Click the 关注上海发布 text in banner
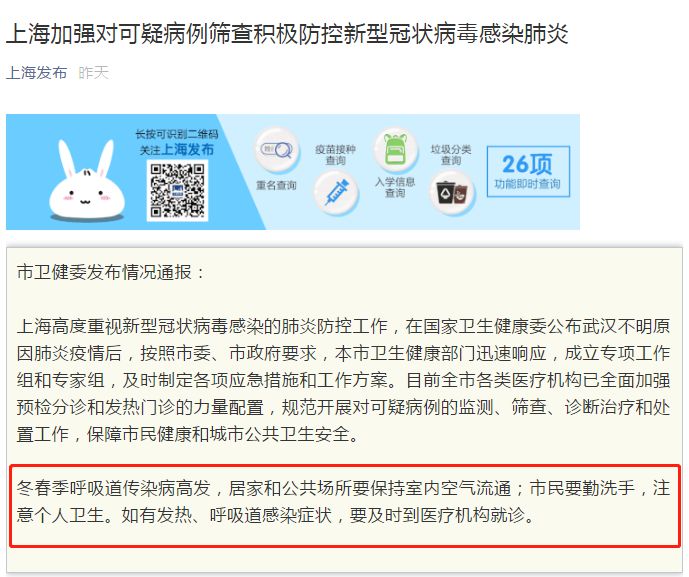Screen dimensions: 689x577 coord(177,150)
